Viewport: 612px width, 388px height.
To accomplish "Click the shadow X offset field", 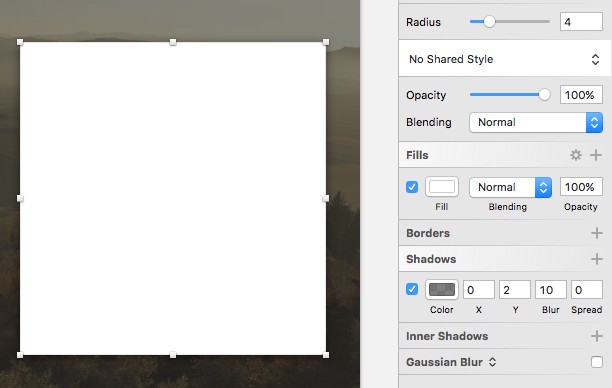I will [479, 290].
